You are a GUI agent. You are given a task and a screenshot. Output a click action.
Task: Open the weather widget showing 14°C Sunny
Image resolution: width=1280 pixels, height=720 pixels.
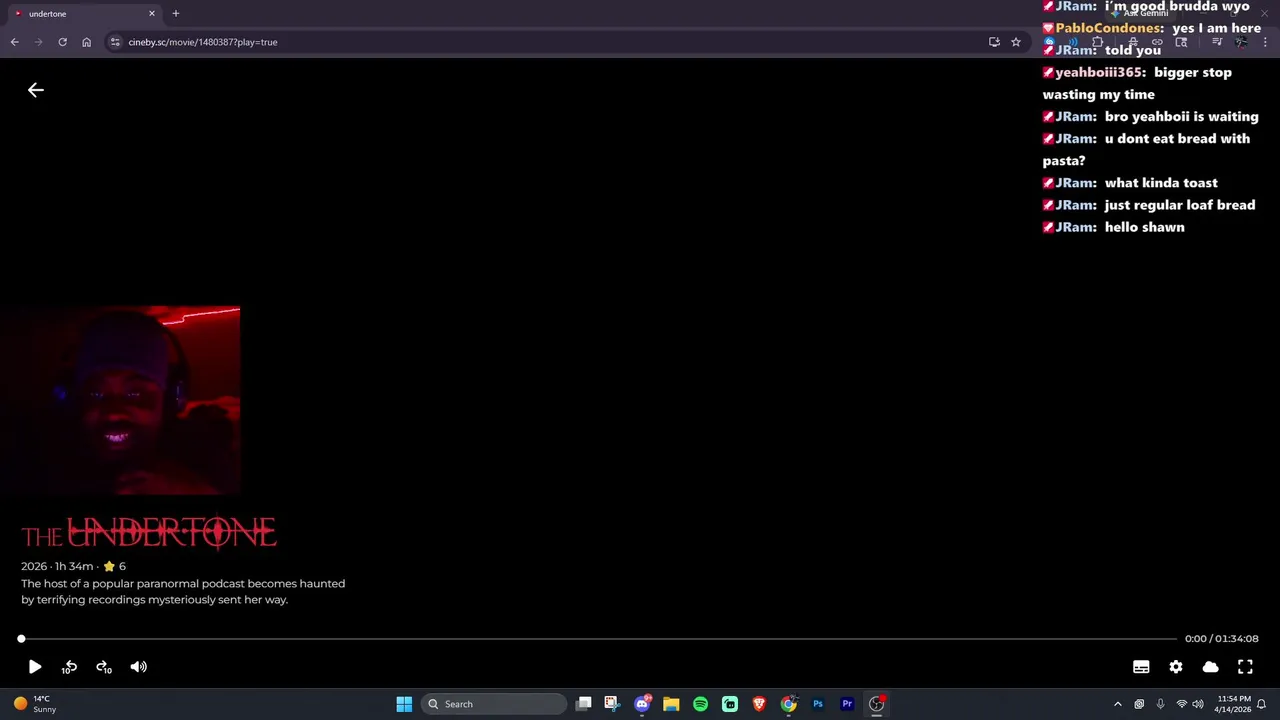35,704
